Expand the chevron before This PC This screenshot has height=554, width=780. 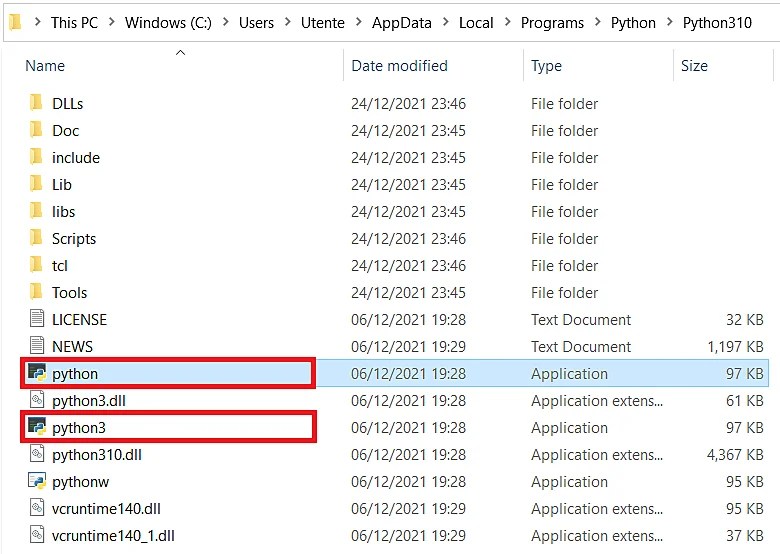[38, 22]
